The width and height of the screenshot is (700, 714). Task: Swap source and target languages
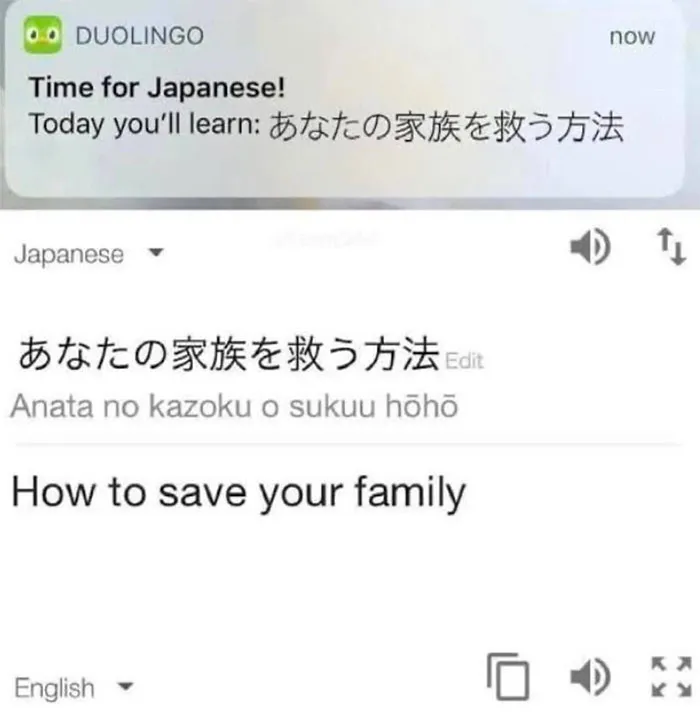coord(671,247)
